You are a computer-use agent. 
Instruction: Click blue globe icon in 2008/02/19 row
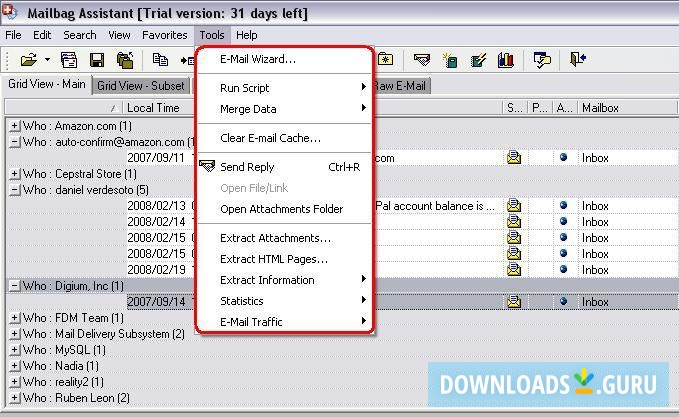[x=563, y=269]
